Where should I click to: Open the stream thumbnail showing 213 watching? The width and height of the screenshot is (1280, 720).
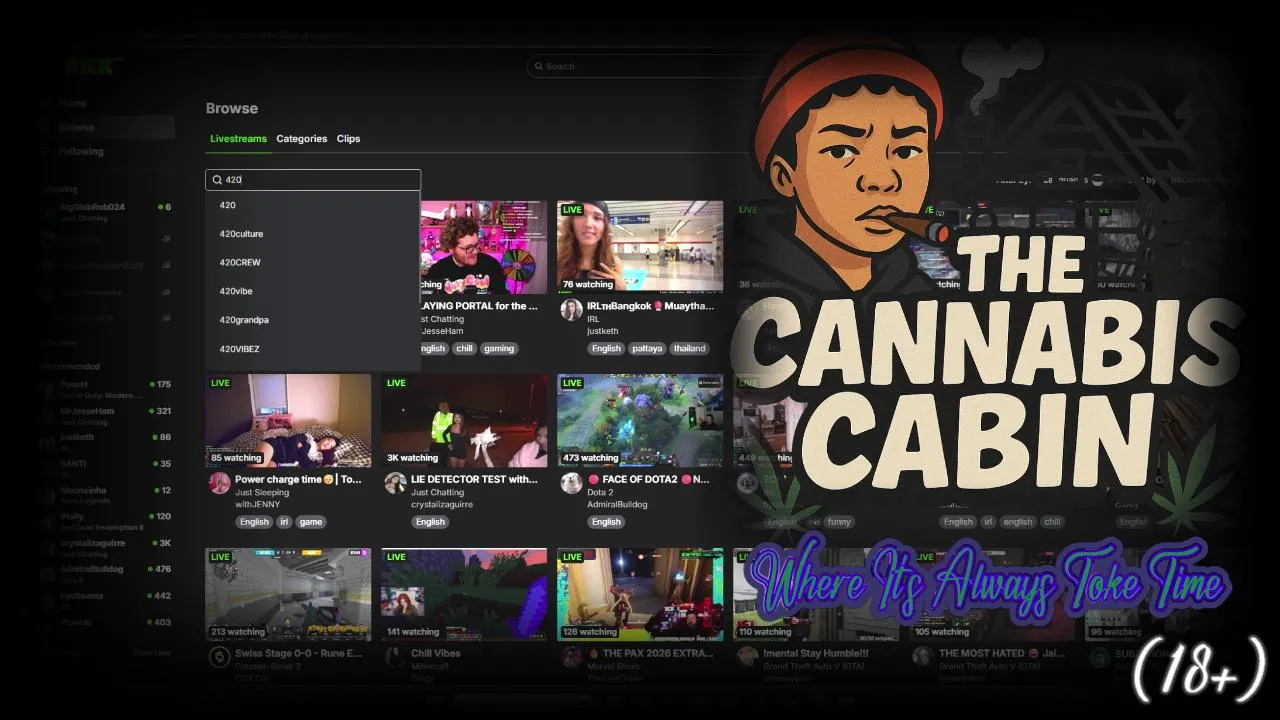pos(288,594)
